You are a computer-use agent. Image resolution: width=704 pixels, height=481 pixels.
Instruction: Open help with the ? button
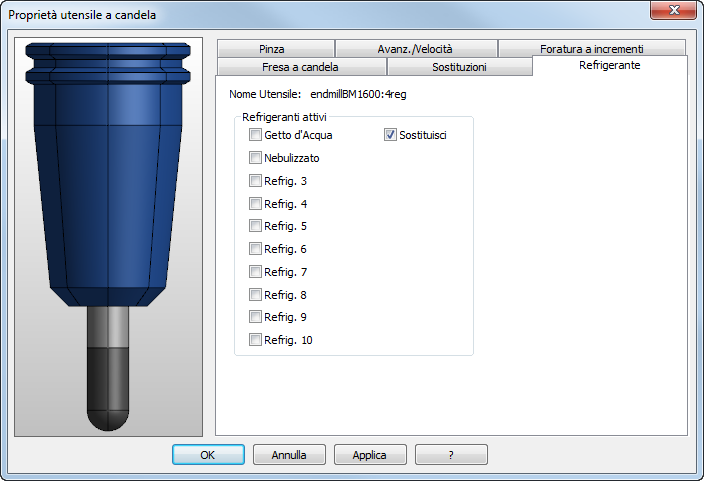point(451,455)
